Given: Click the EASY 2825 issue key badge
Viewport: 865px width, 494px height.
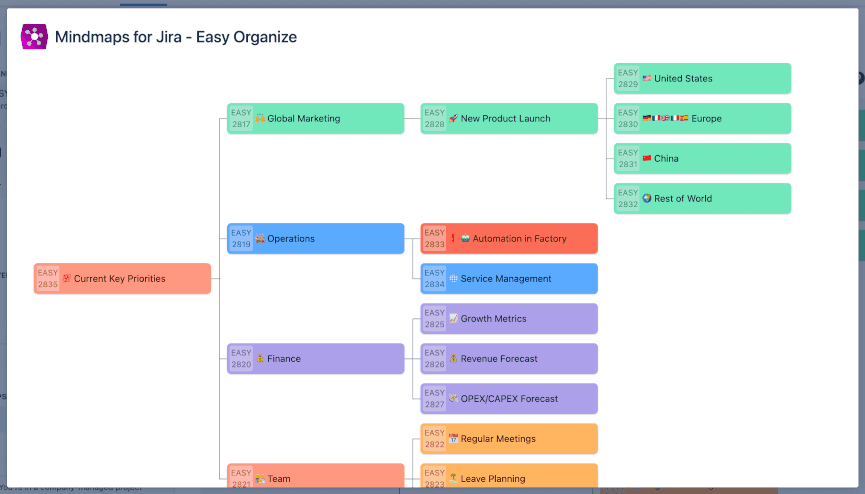Looking at the screenshot, I should [434, 318].
